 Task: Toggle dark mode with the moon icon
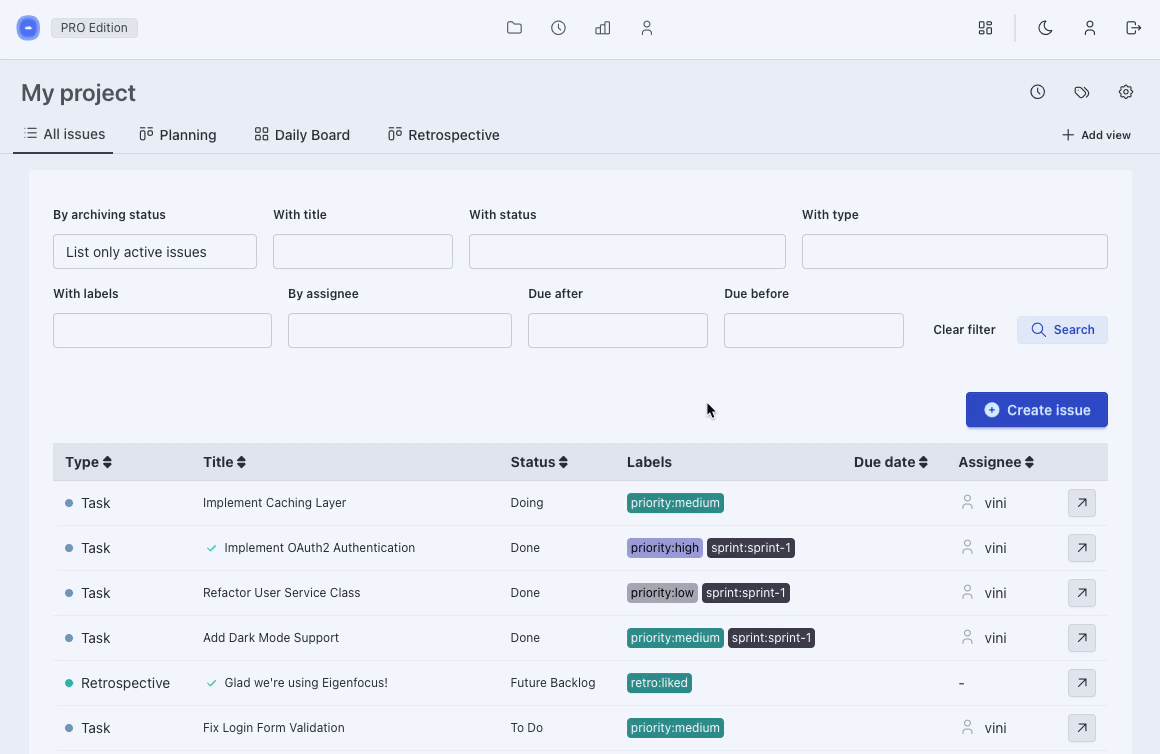point(1045,28)
